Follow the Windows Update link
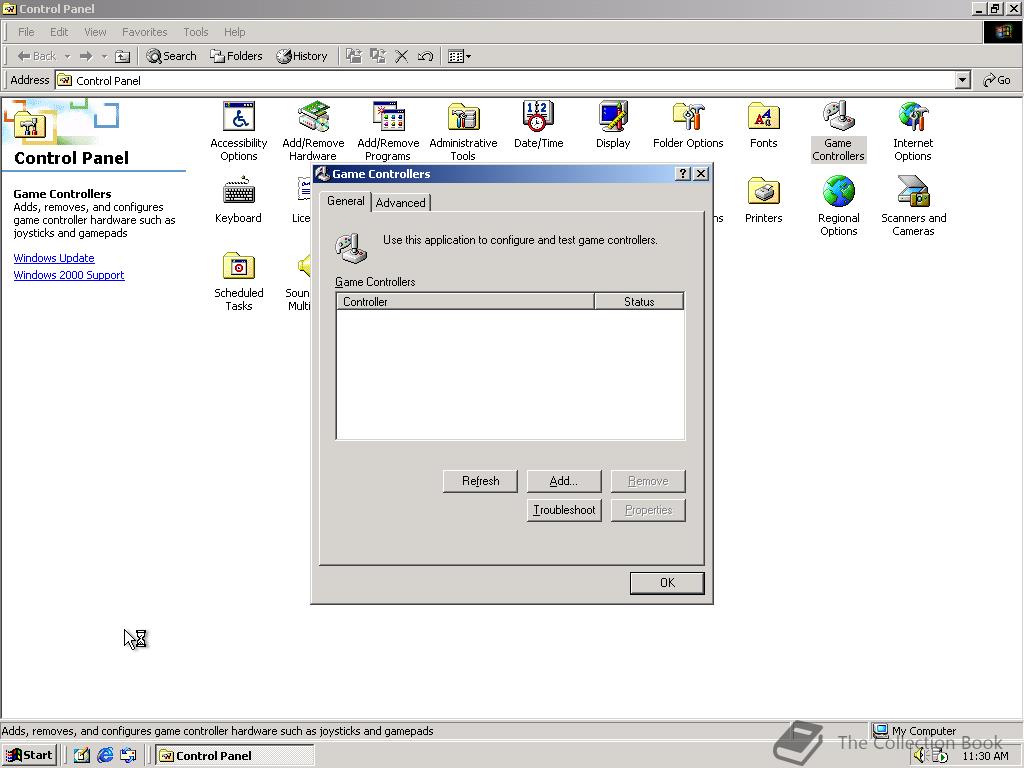Image resolution: width=1024 pixels, height=768 pixels. (x=54, y=258)
